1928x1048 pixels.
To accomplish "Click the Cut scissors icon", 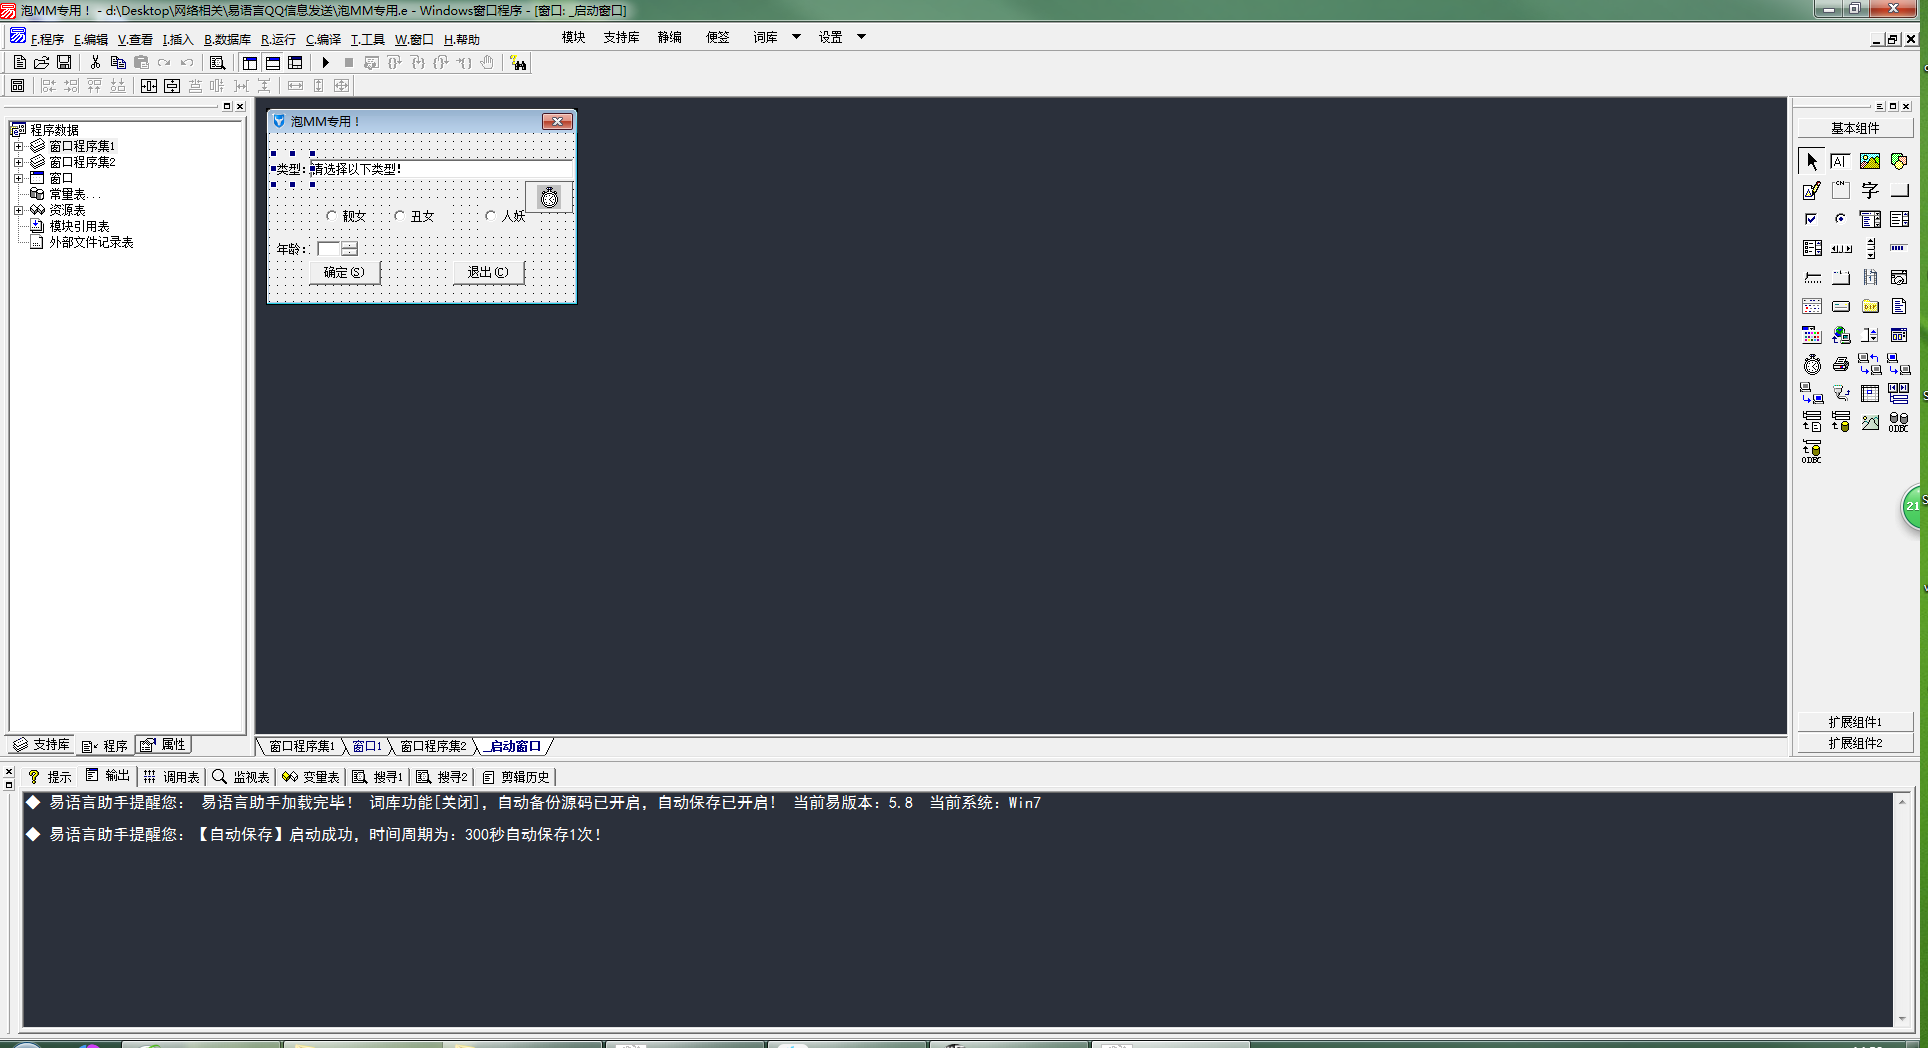I will (x=95, y=62).
